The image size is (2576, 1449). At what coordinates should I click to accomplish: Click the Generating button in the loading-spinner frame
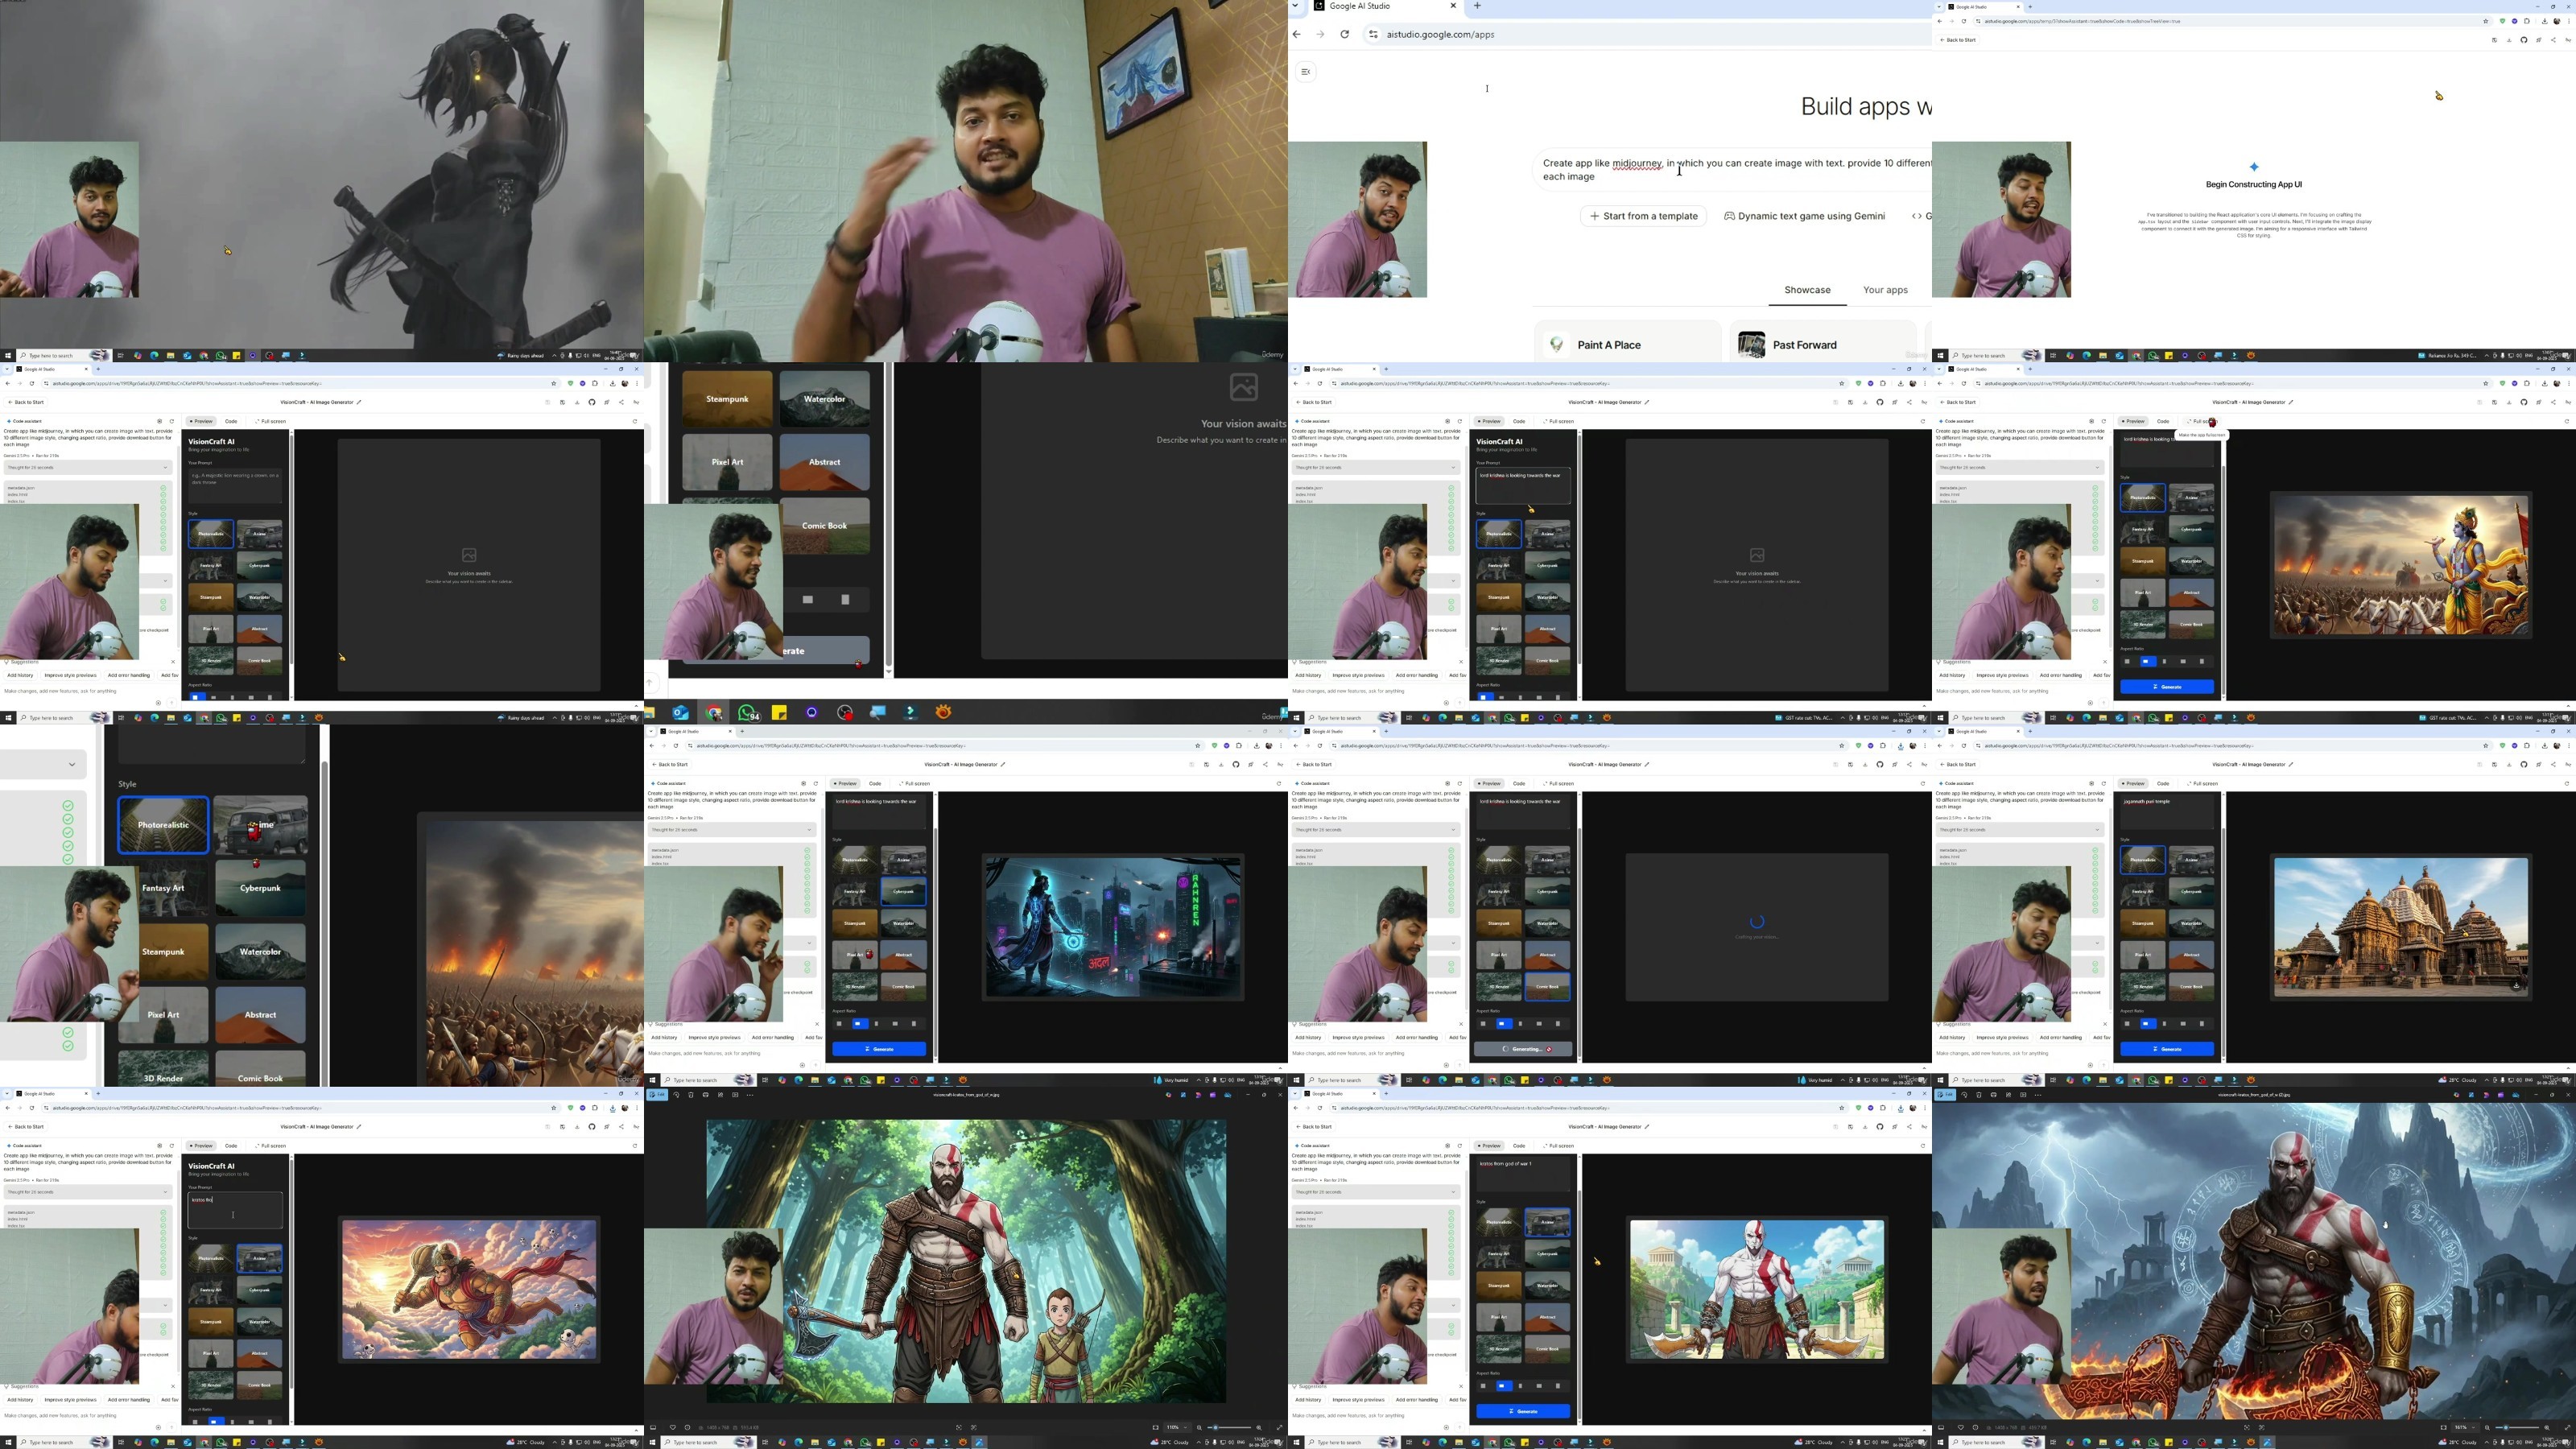tap(1522, 1049)
